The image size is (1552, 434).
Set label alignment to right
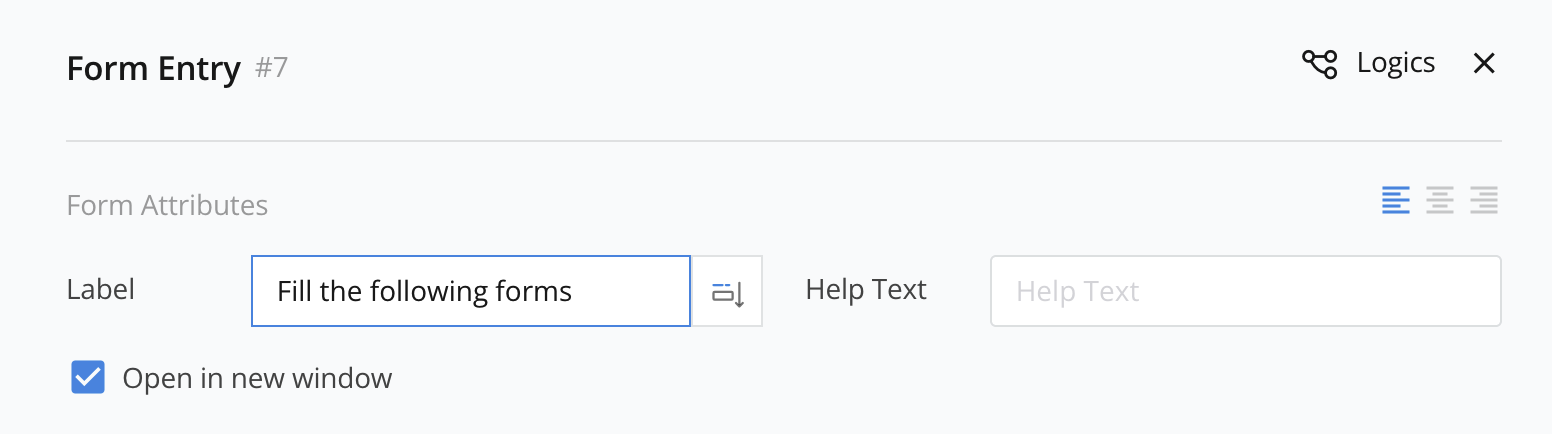click(x=1484, y=200)
